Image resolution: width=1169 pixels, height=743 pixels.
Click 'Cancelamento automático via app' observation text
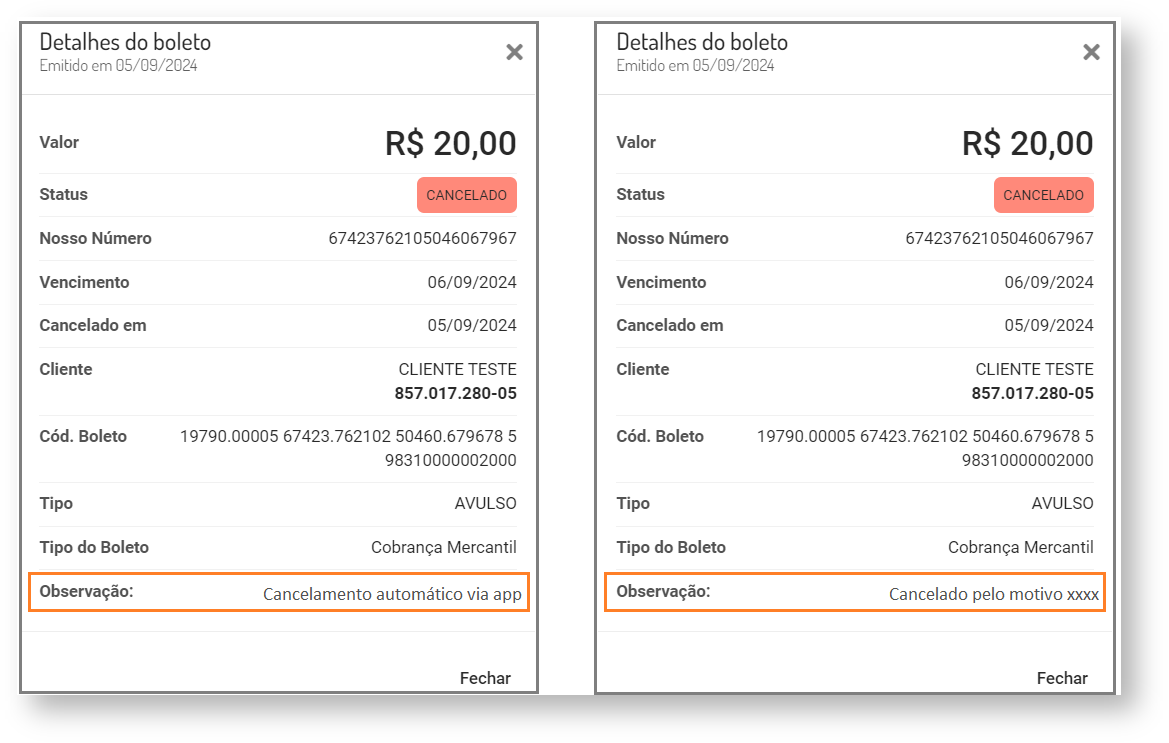click(x=392, y=594)
